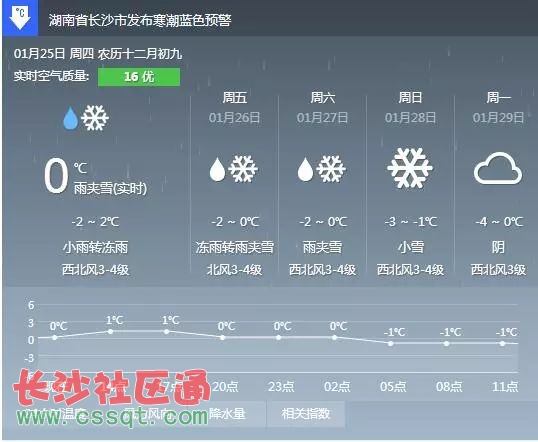Select the Saturday 01月27日 sleet icon

click(321, 169)
